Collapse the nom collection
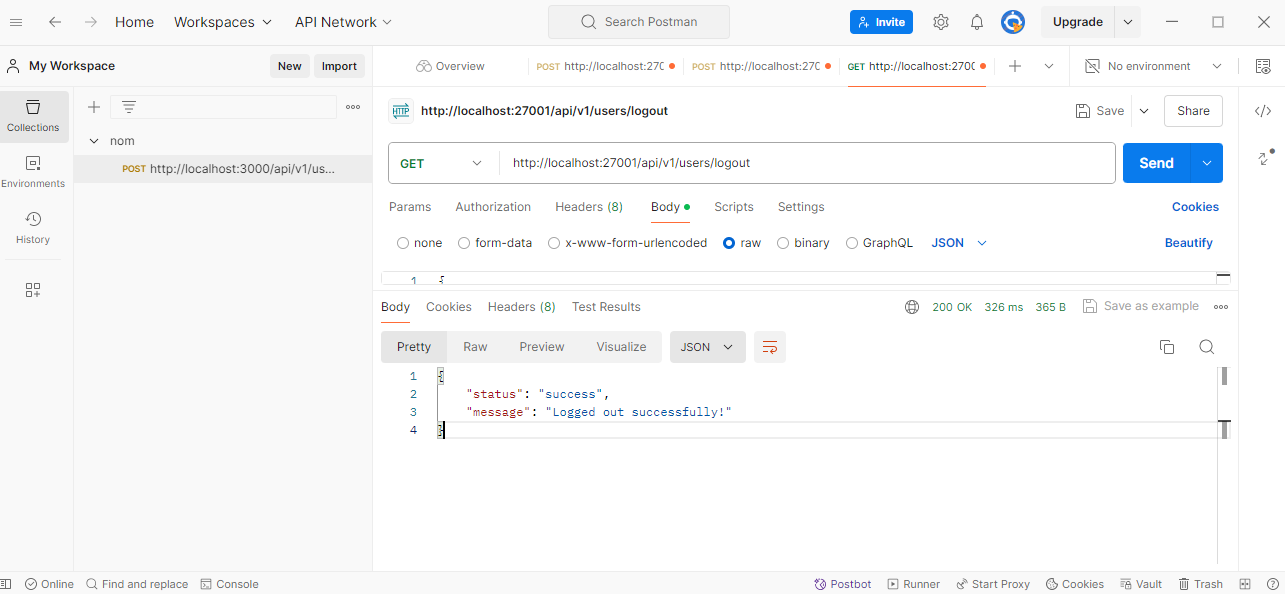Image resolution: width=1285 pixels, height=594 pixels. 94,141
